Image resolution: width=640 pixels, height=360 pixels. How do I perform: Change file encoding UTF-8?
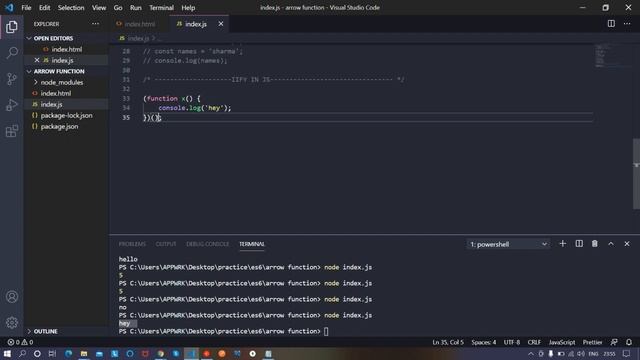[x=512, y=342]
